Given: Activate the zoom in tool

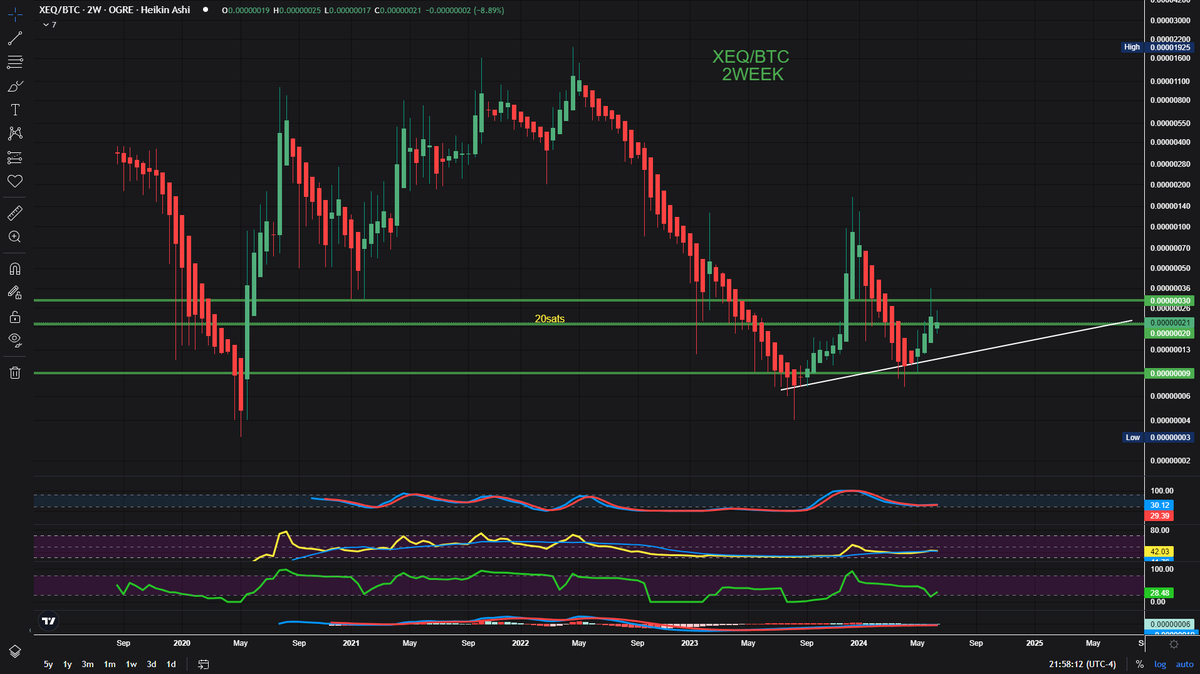Looking at the screenshot, I should [14, 237].
